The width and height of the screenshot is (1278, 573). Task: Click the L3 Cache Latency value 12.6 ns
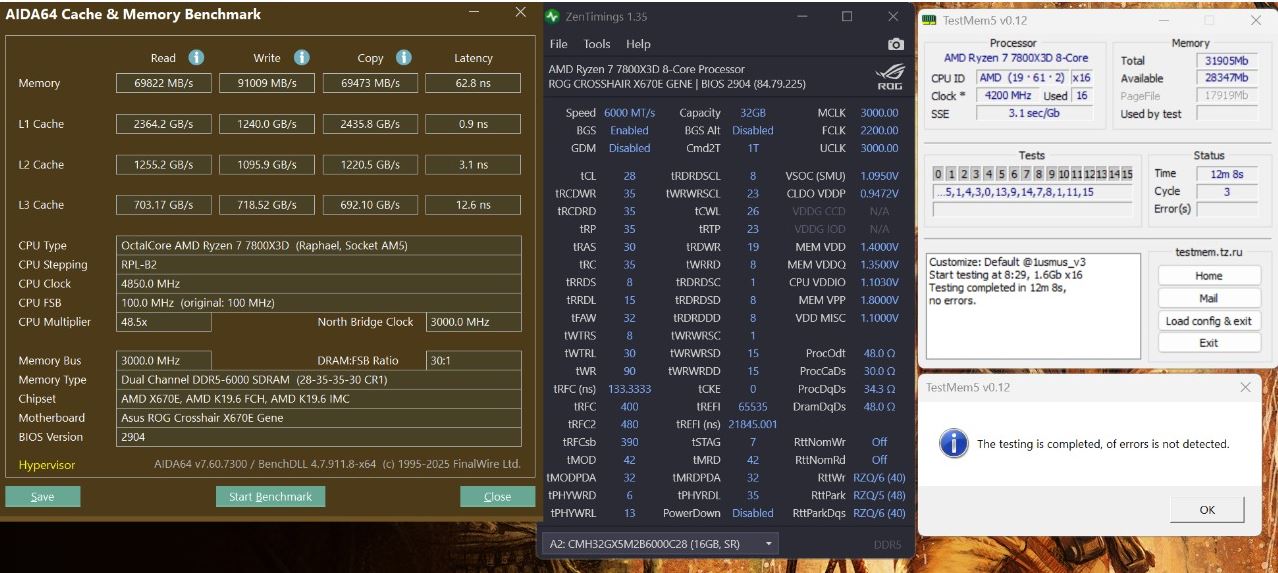(473, 205)
